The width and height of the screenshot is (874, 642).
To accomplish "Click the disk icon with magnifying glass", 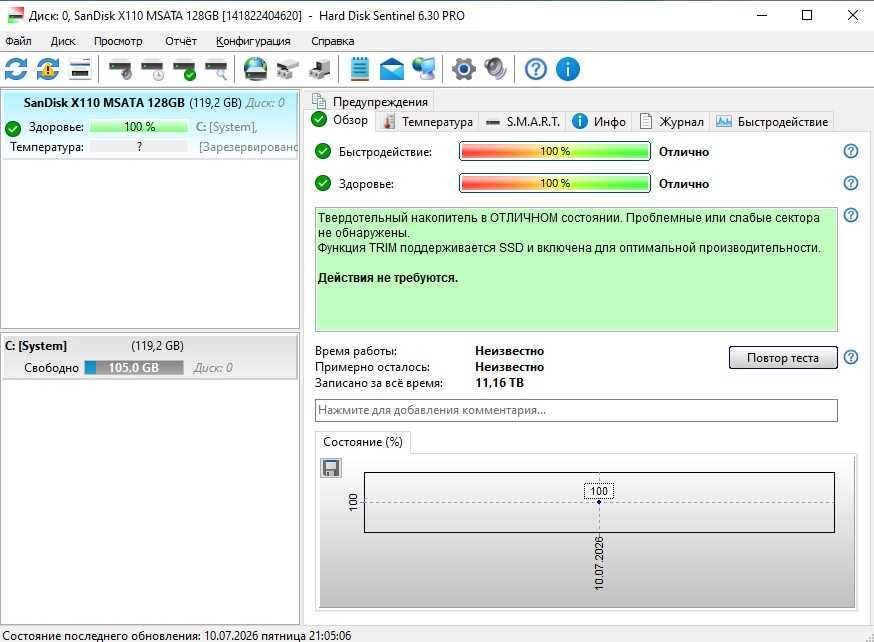I will [216, 70].
